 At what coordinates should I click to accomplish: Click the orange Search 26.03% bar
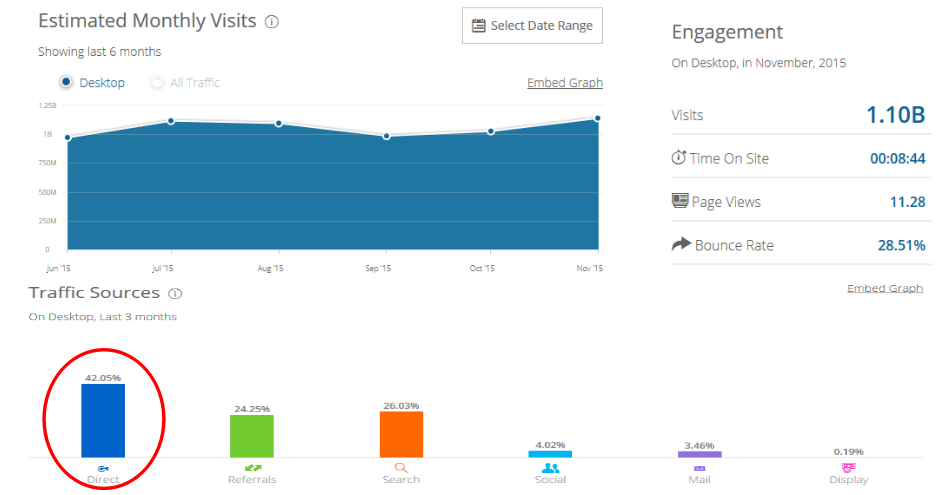401,434
